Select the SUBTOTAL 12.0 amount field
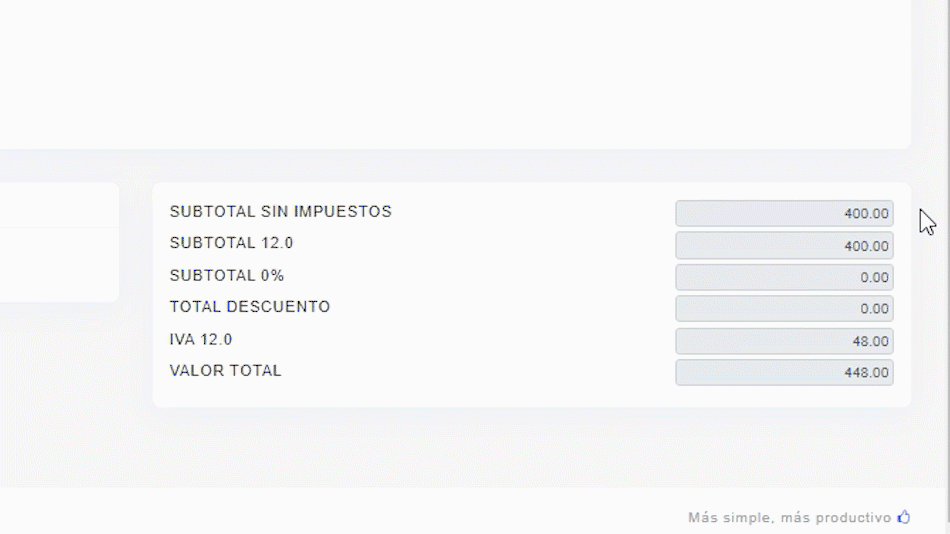This screenshot has height=534, width=950. 784,245
